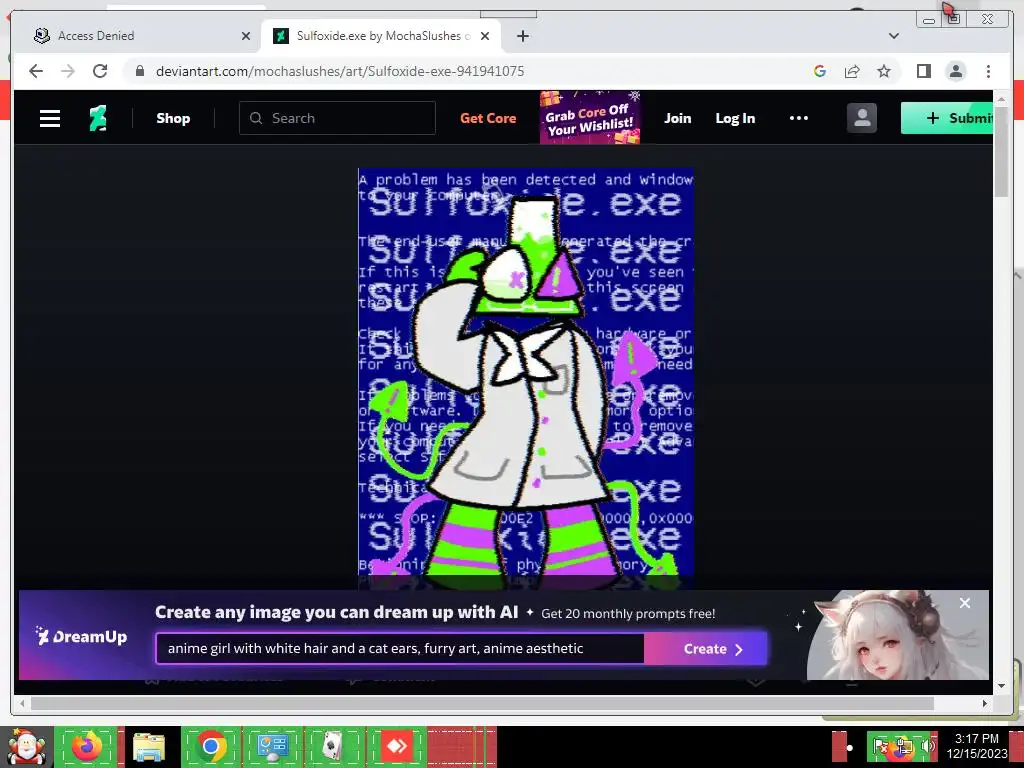Screen dimensions: 1024x768
Task: Open the Sulfoxide.exe artwork image
Action: 526,372
